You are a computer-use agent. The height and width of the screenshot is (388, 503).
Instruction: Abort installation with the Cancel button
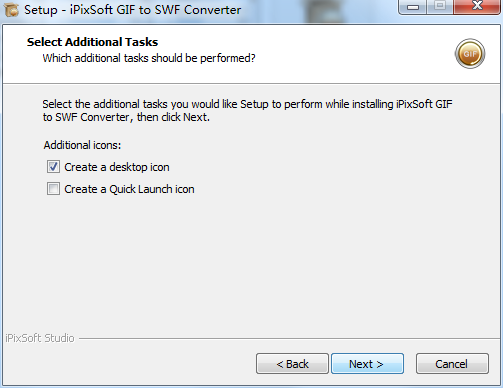(x=452, y=364)
